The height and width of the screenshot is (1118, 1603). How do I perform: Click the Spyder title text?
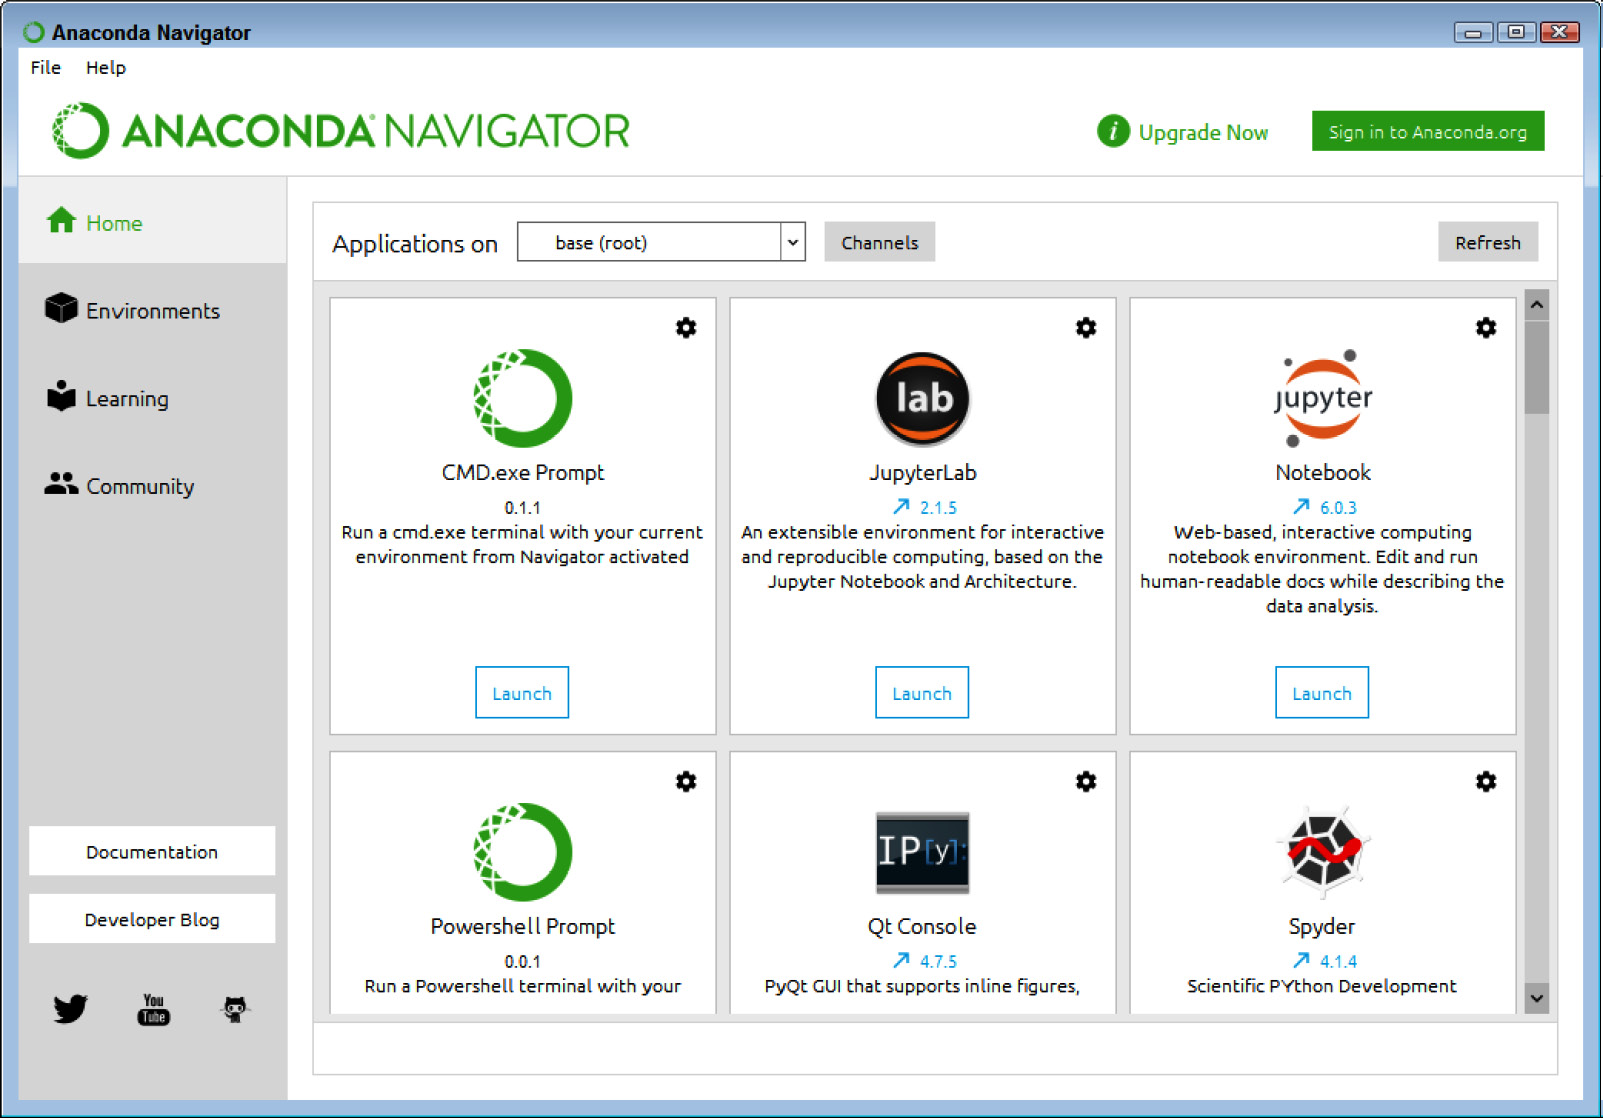pos(1322,926)
